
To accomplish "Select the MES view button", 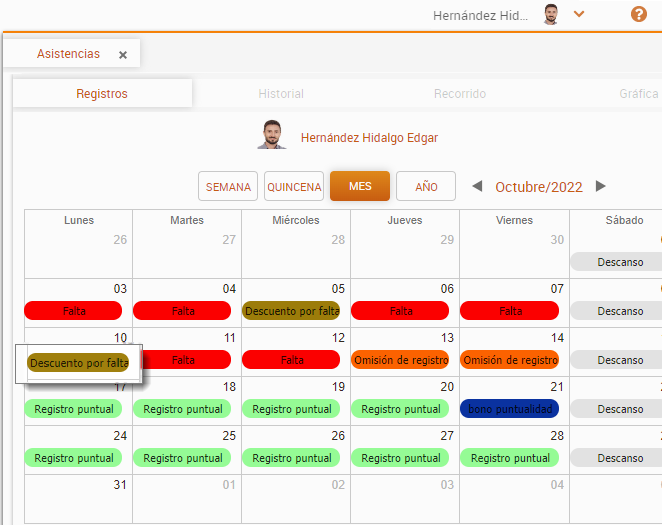I will tap(360, 187).
